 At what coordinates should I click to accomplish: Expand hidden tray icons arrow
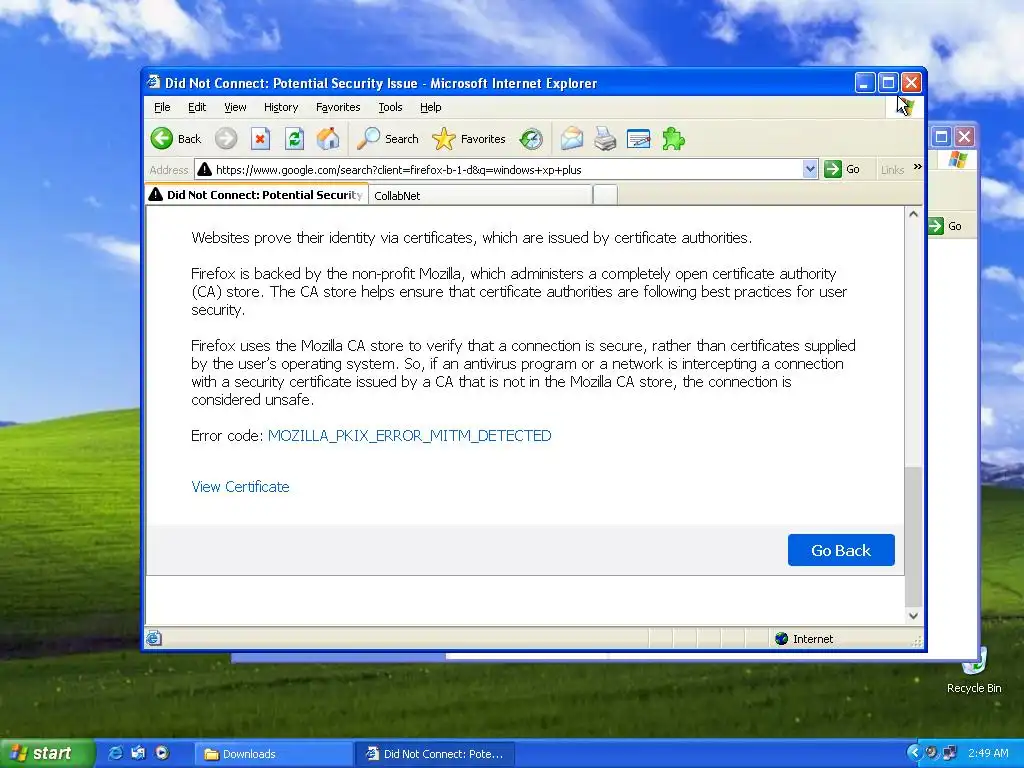(914, 753)
